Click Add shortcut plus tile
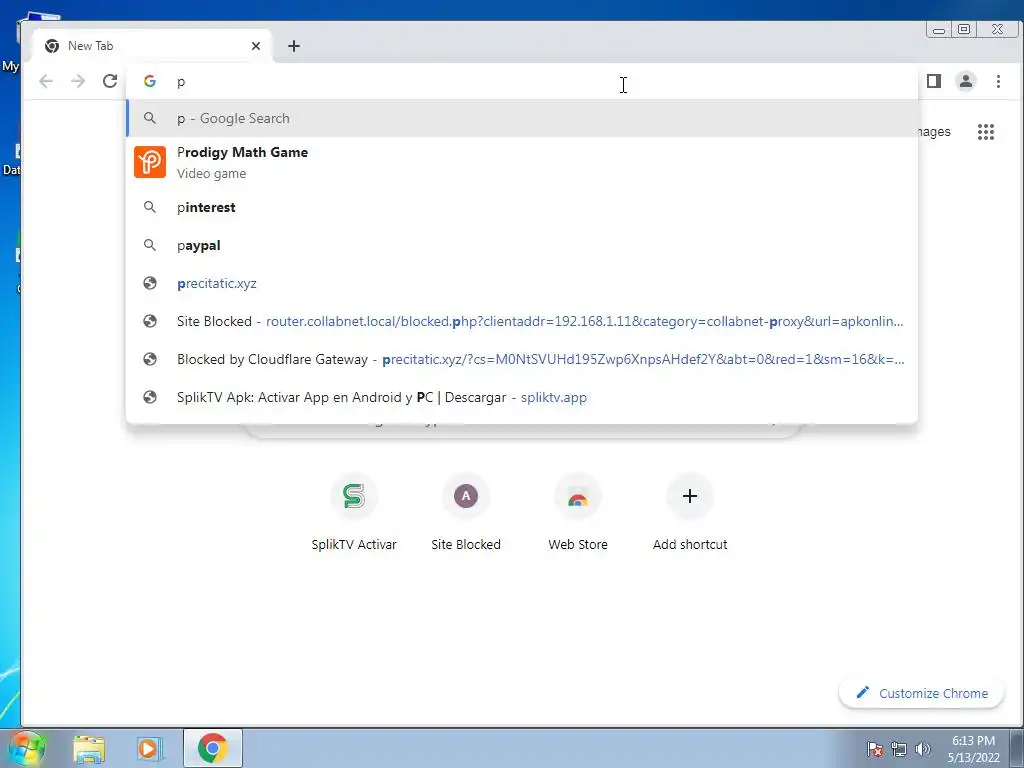The image size is (1024, 768). pyautogui.click(x=690, y=513)
